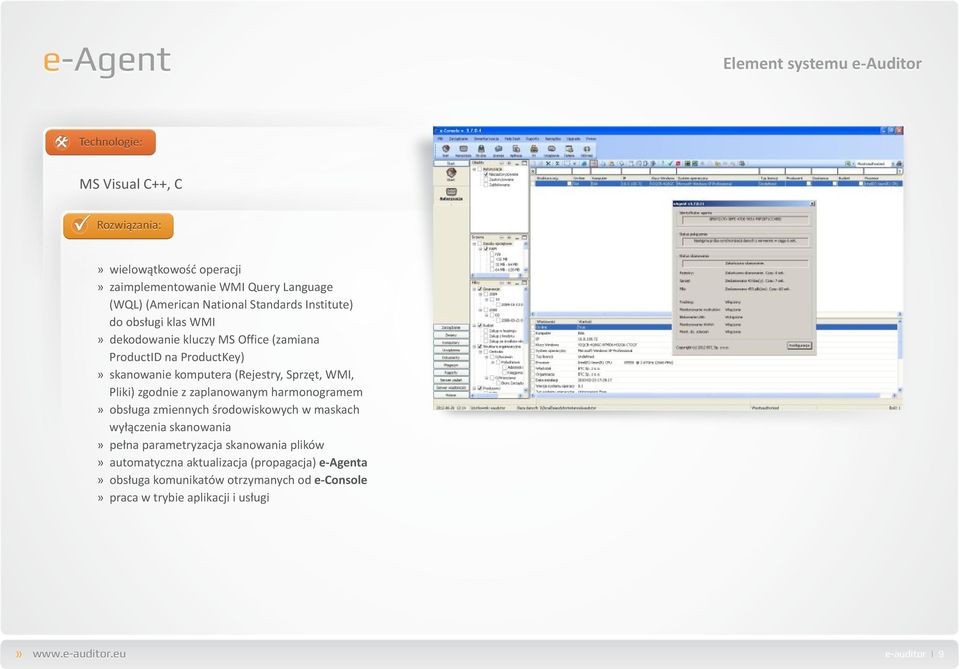
Task: Click the horizontal scrollbar below the computer grid
Action: point(716,314)
